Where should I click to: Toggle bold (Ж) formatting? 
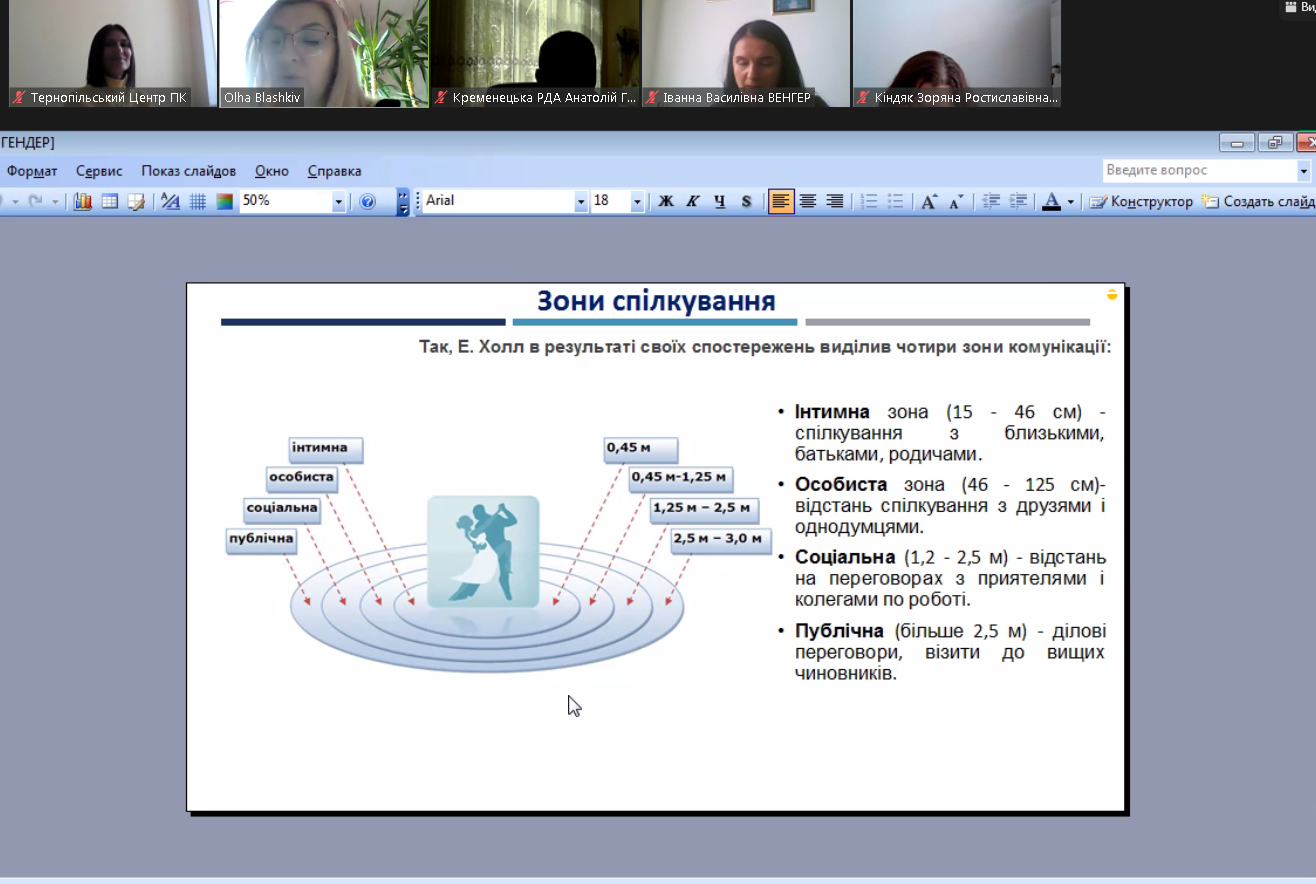coord(666,201)
